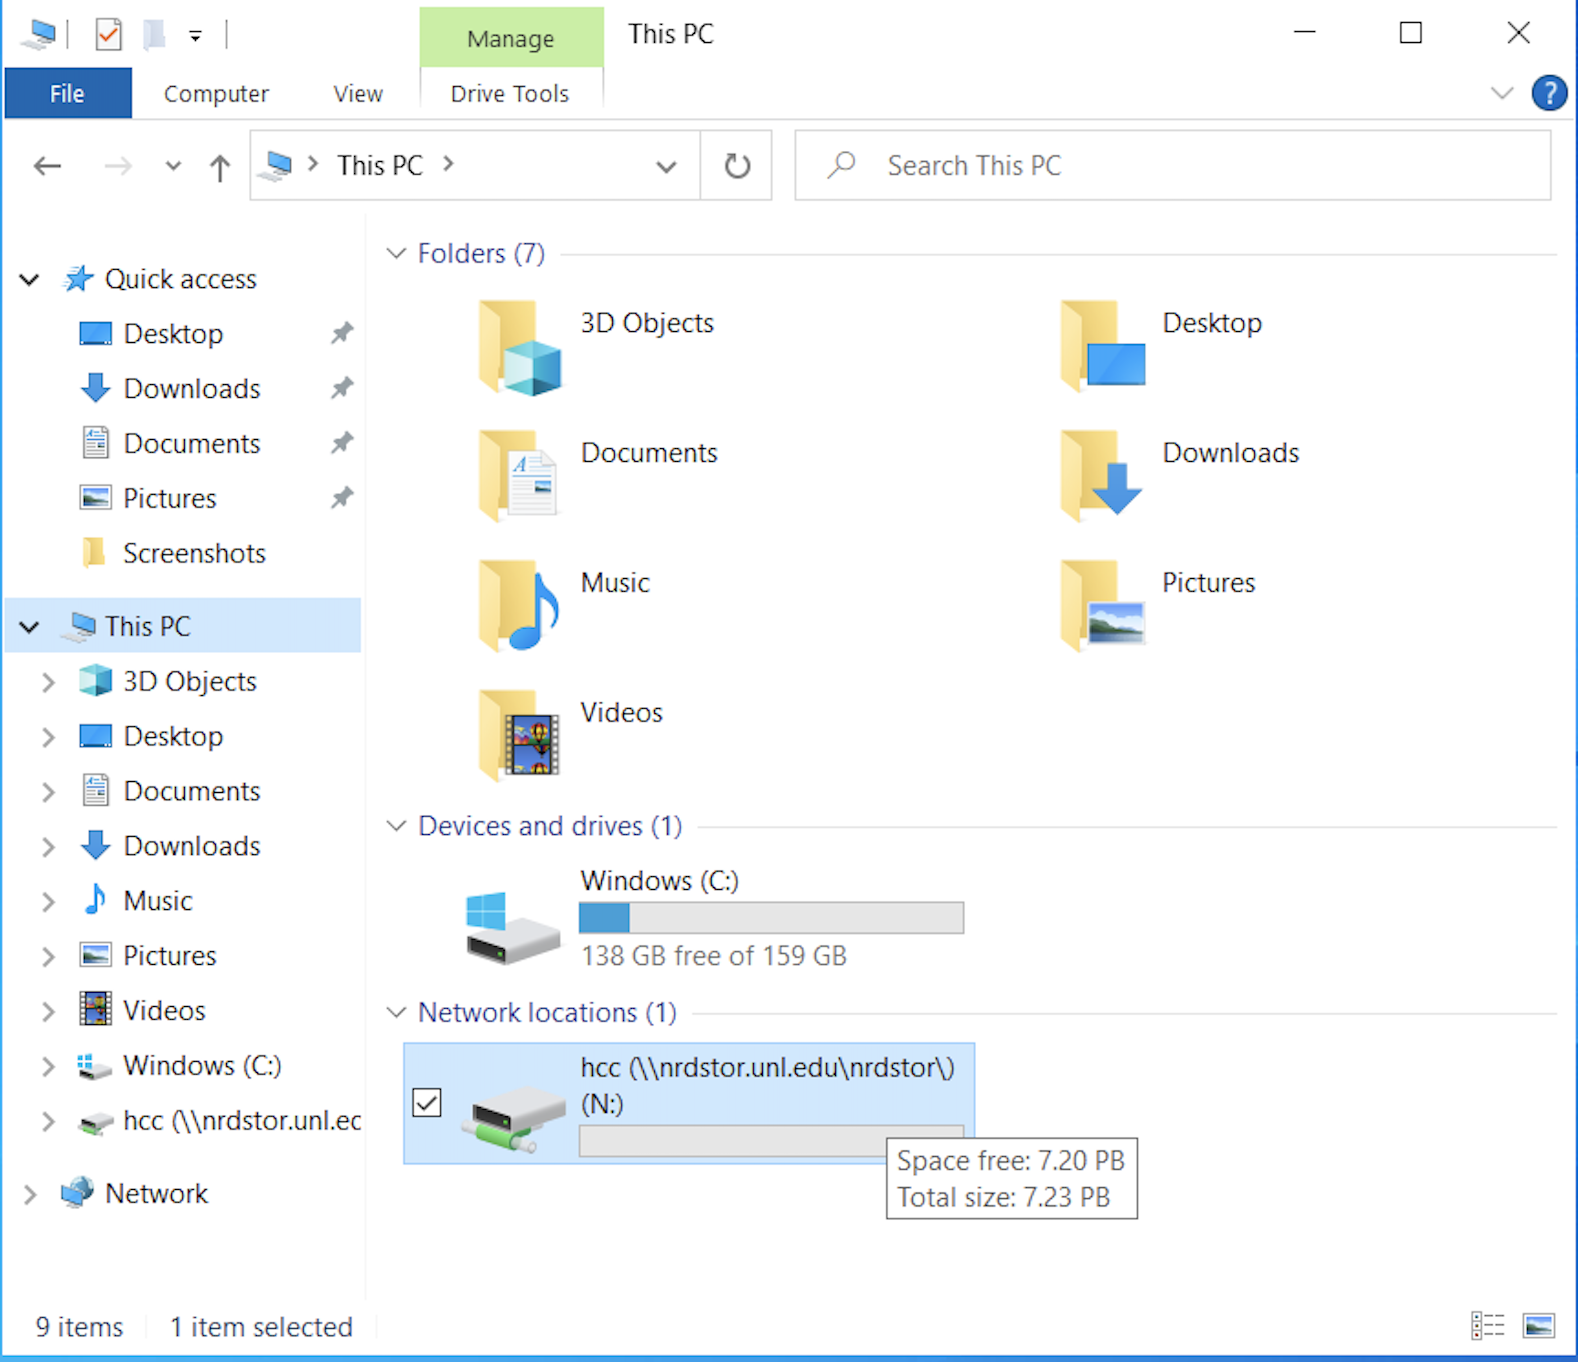1578x1362 pixels.
Task: Open the Videos folder icon
Action: 519,735
